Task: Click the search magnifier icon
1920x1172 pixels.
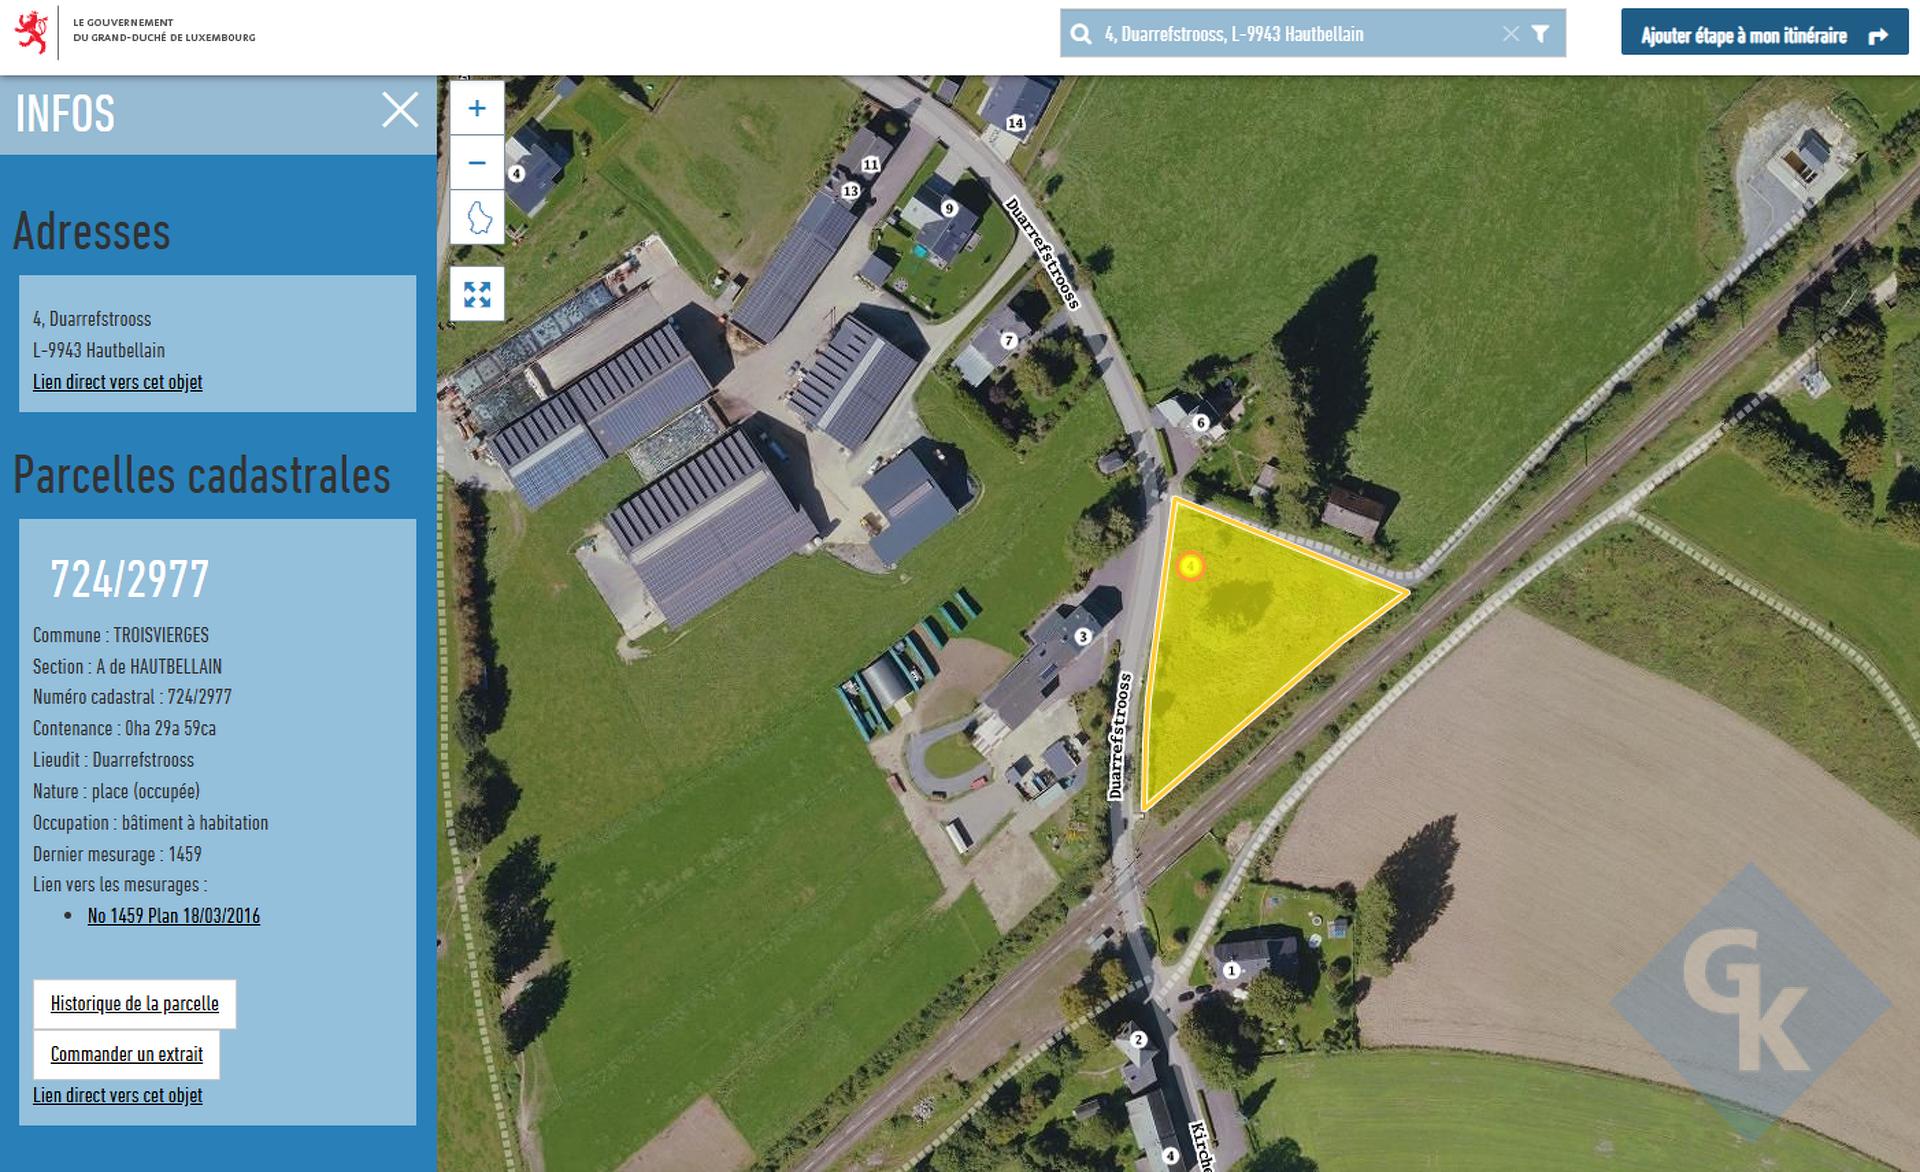Action: (x=1081, y=34)
